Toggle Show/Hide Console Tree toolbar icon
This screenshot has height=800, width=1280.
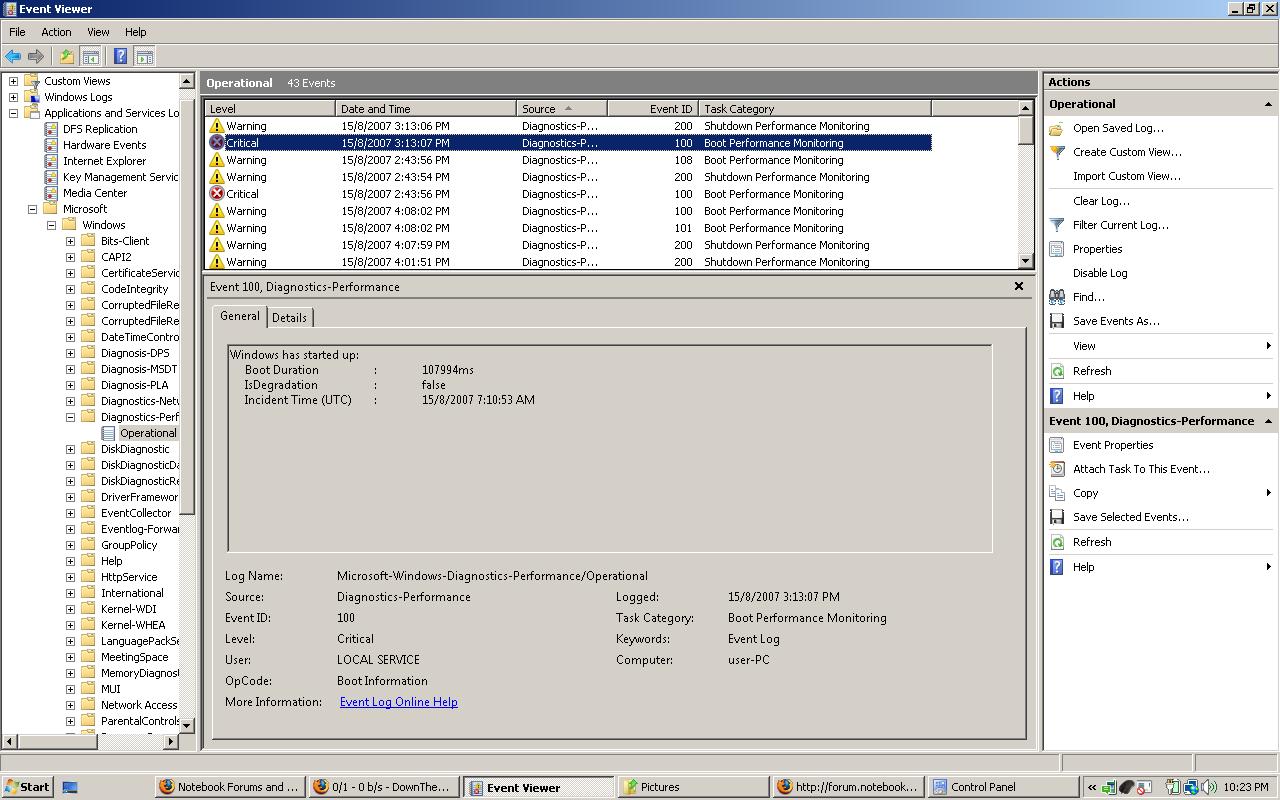tap(90, 57)
